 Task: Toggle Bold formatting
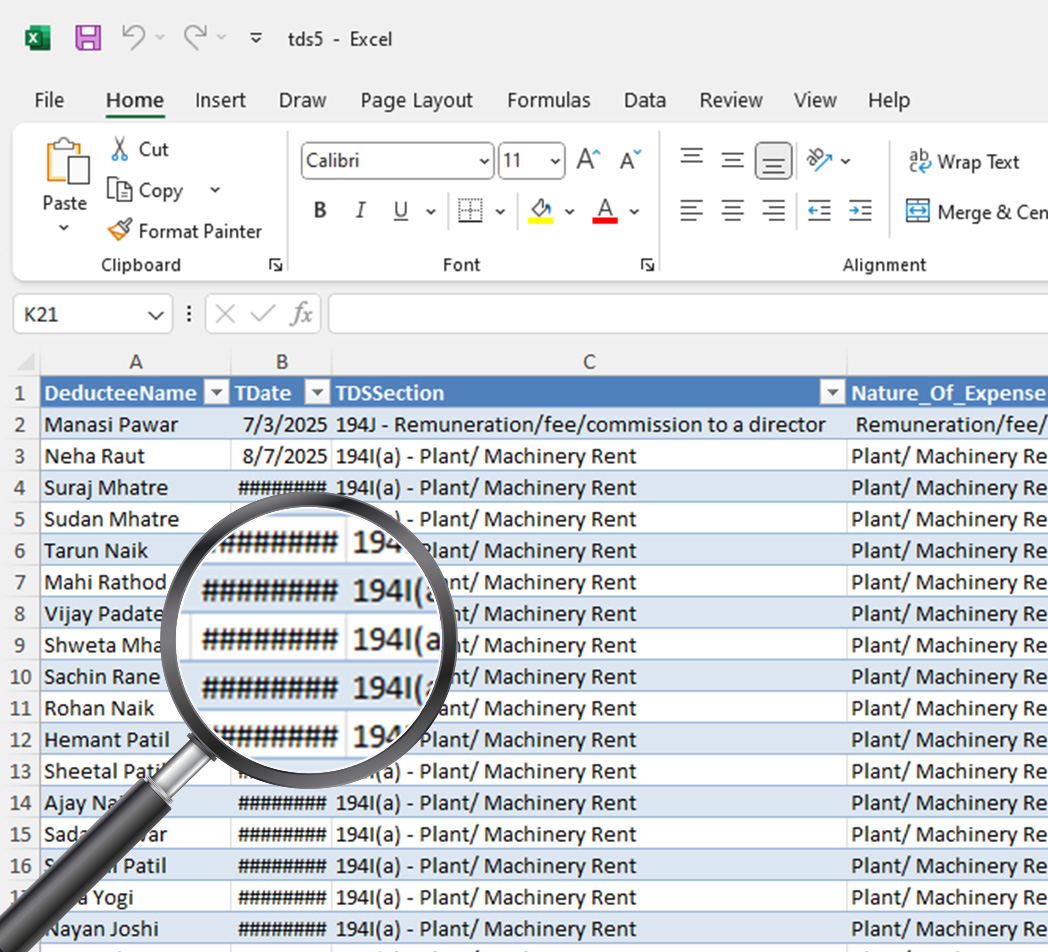[x=320, y=211]
